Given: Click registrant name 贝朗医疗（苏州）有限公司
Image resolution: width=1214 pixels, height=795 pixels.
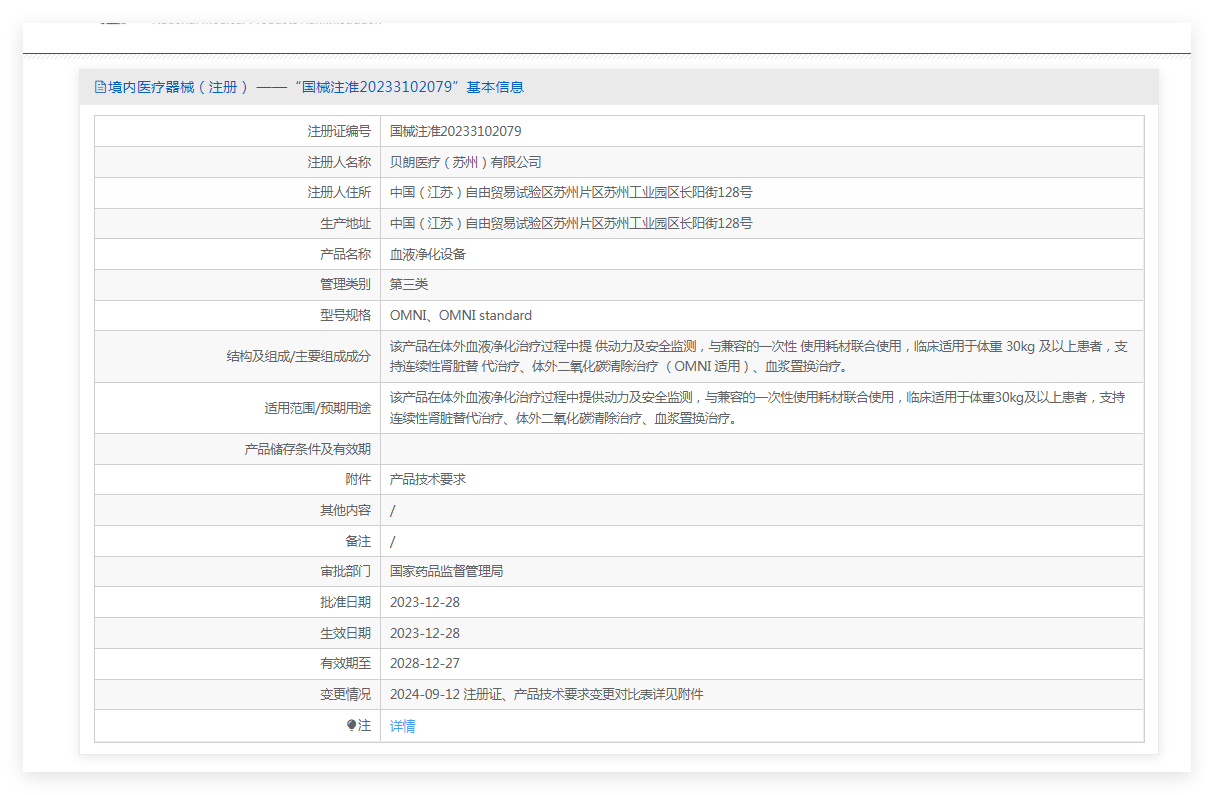Looking at the screenshot, I should [x=465, y=162].
